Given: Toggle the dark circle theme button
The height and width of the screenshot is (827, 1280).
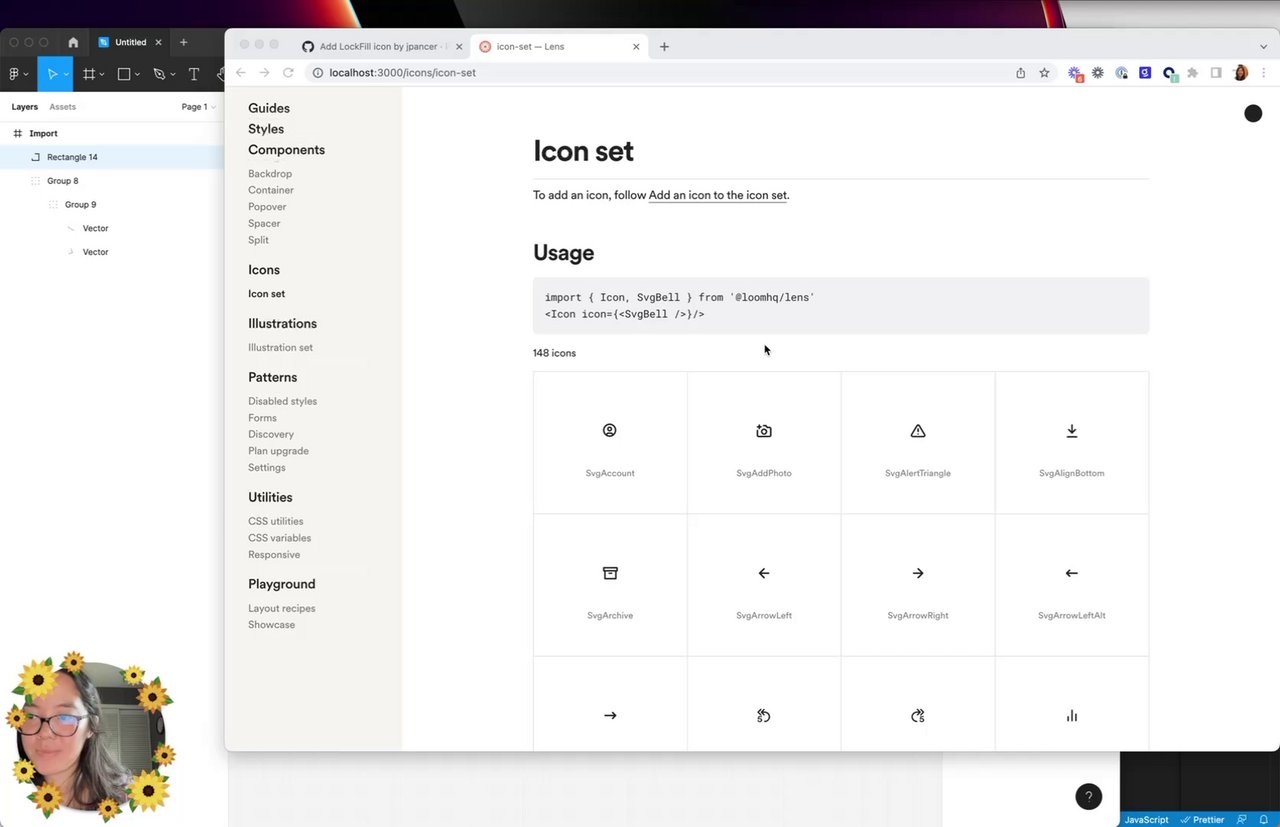Looking at the screenshot, I should tap(1253, 114).
